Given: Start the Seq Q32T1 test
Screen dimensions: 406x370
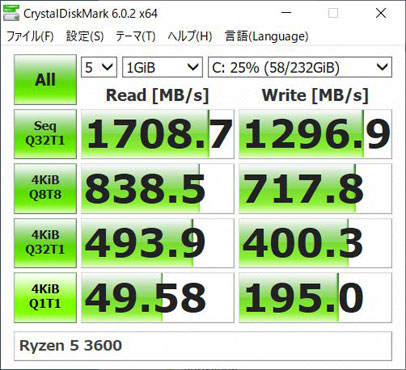Looking at the screenshot, I should [x=45, y=134].
